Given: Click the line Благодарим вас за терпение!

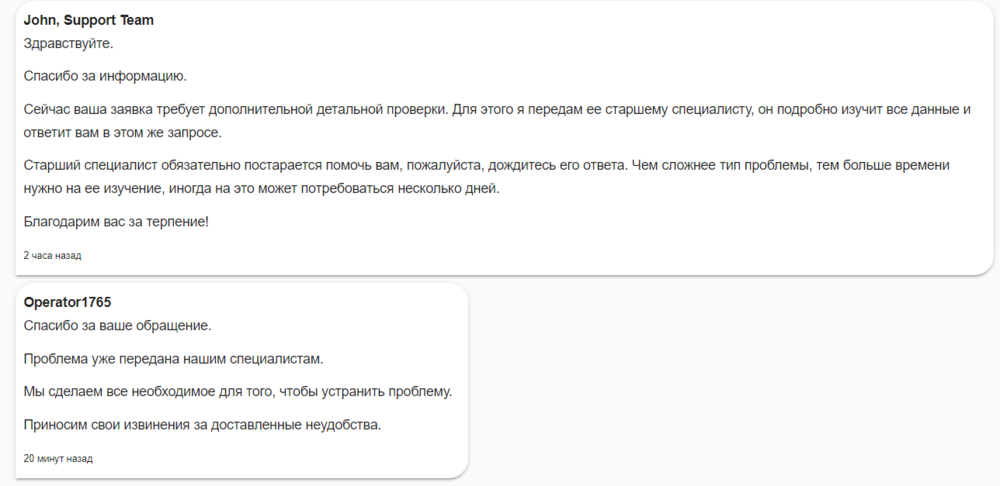Looking at the screenshot, I should [116, 221].
